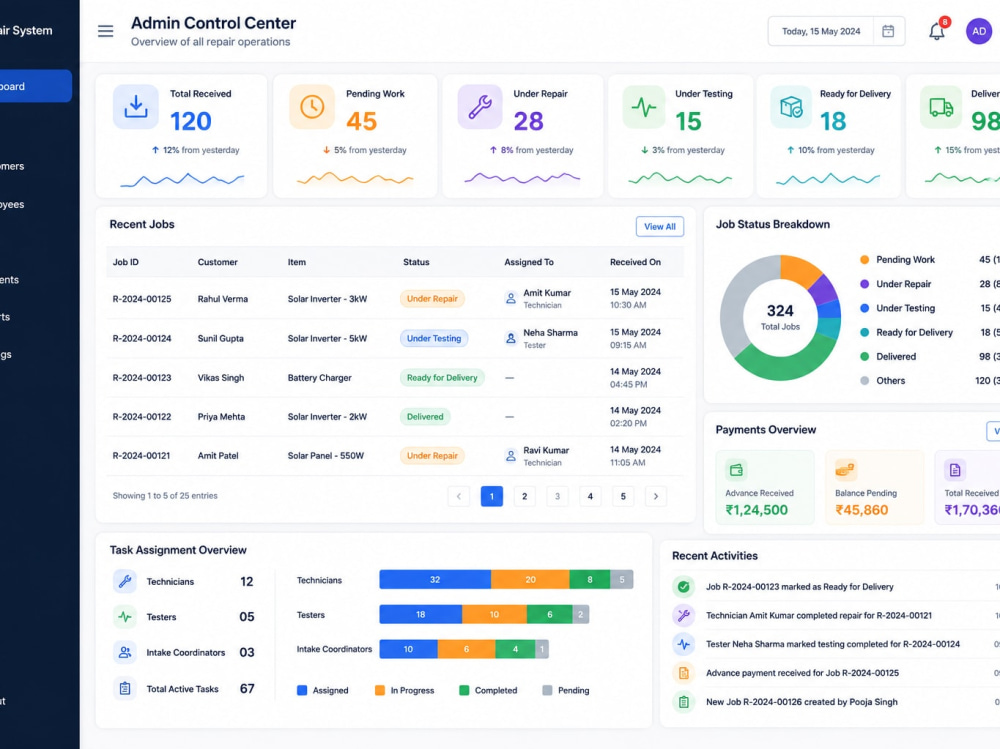Click Amit Kumar's user icon

(x=511, y=298)
